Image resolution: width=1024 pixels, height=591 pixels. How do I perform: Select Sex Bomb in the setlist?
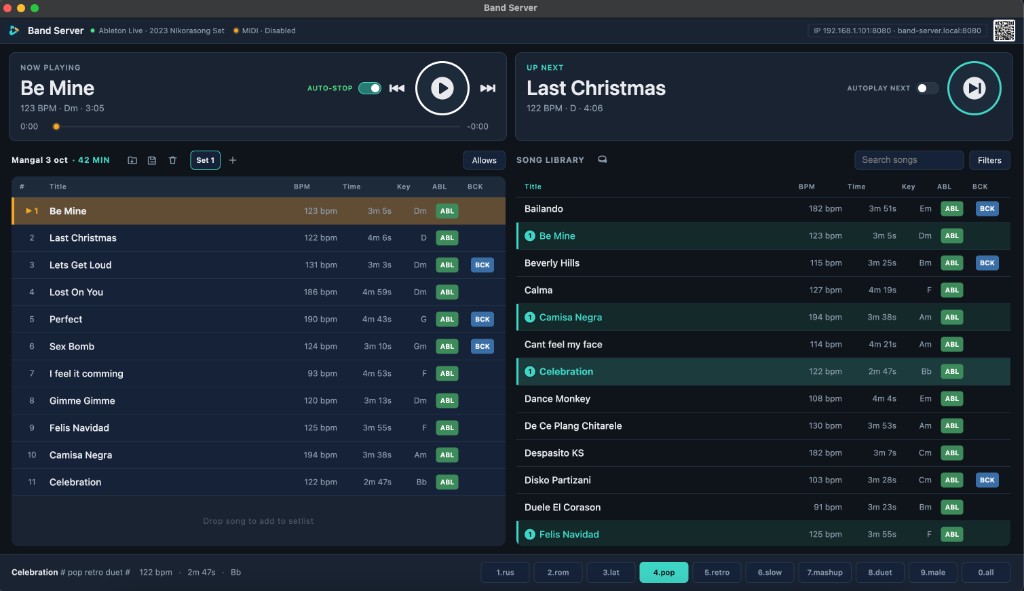point(259,346)
